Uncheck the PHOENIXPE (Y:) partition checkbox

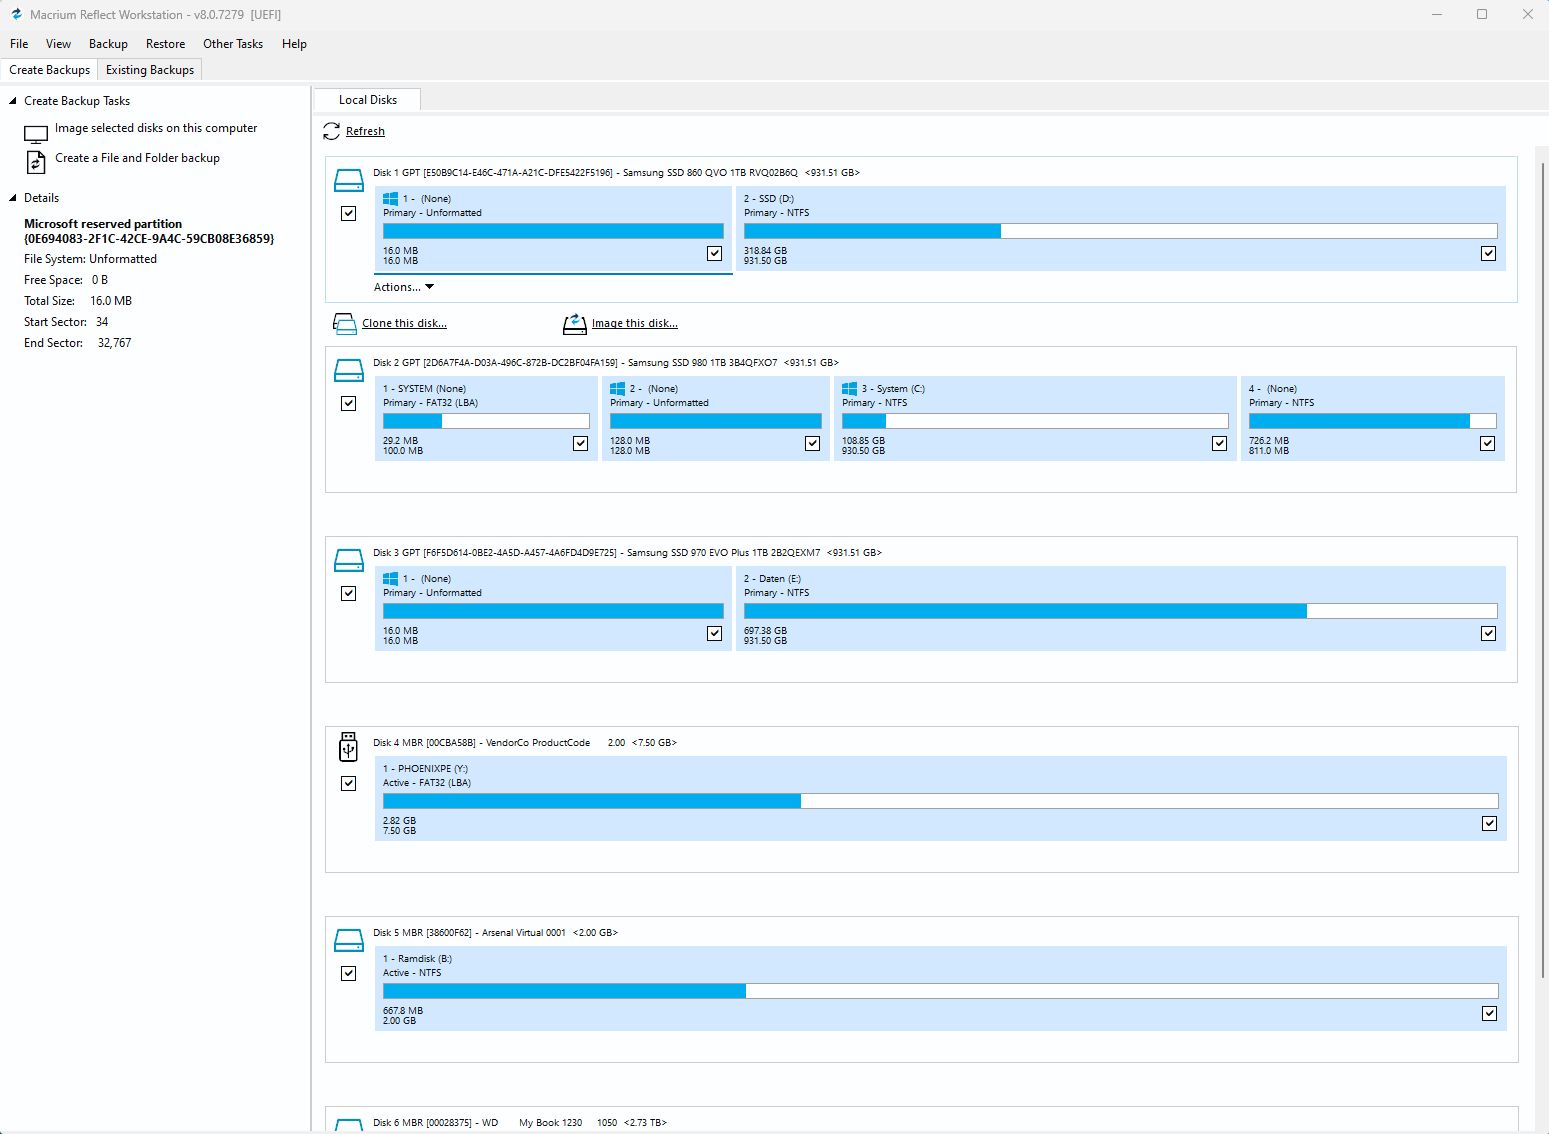click(1489, 823)
